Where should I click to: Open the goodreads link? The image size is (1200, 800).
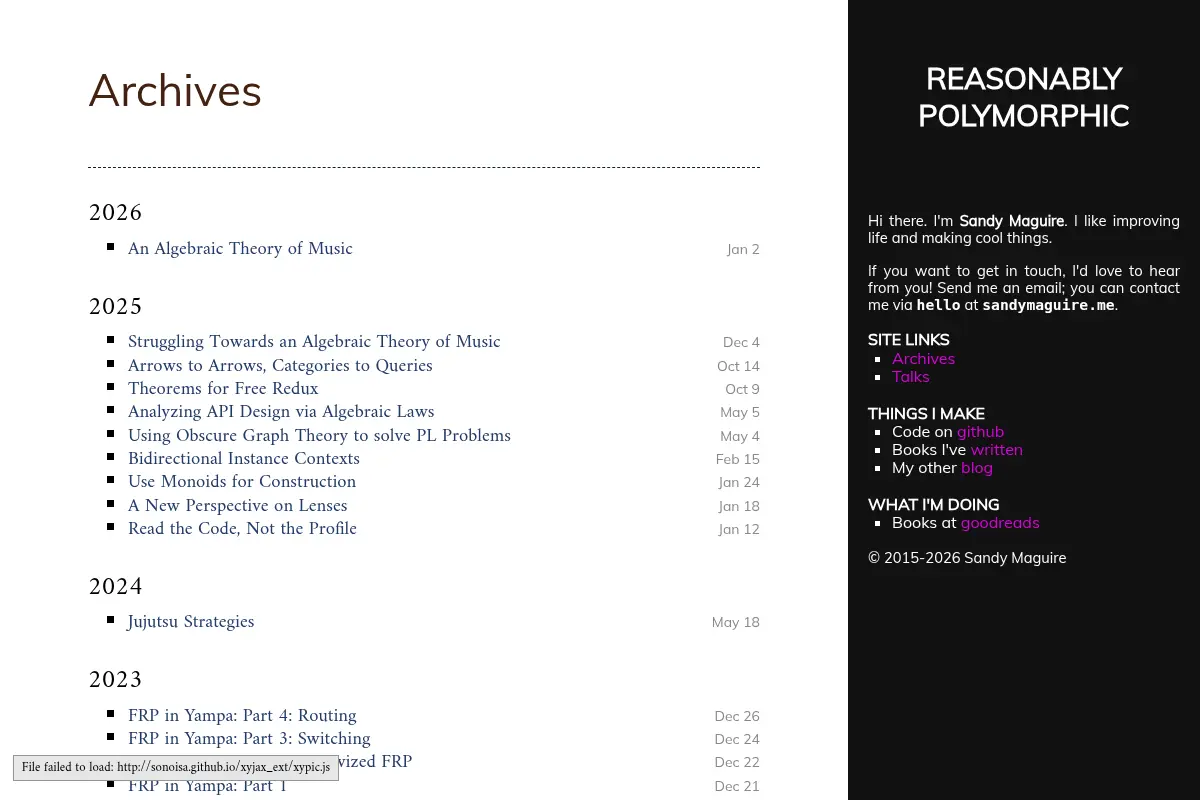(x=1000, y=522)
